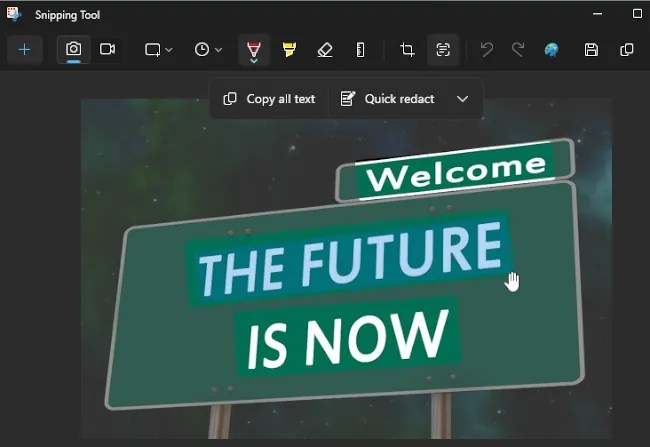Switch to video Record mode
The image size is (650, 447).
click(x=107, y=49)
